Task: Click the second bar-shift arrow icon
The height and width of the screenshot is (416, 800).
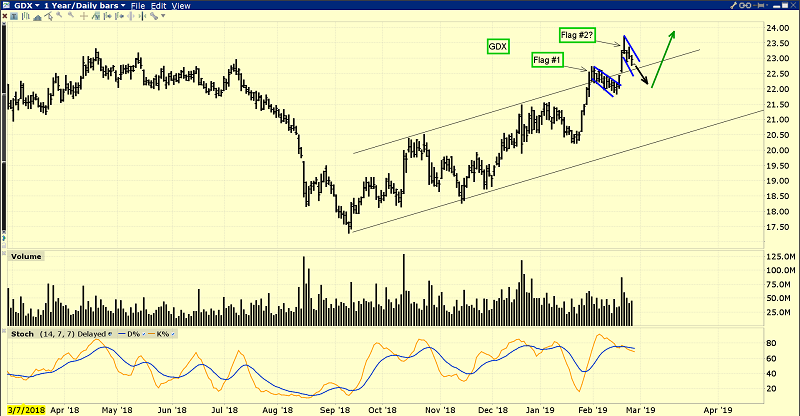Action: pyautogui.click(x=119, y=16)
